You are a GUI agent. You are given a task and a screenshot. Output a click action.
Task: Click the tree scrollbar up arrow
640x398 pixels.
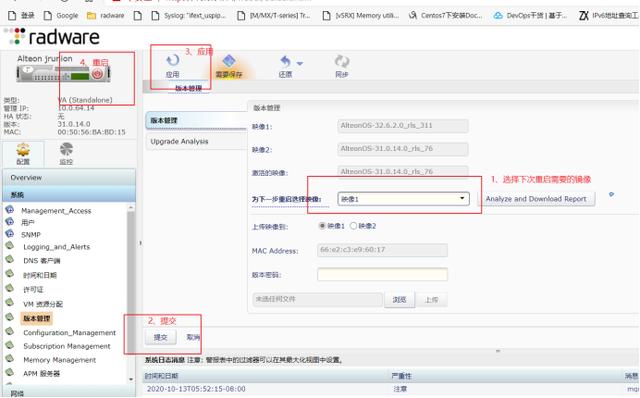coord(131,208)
